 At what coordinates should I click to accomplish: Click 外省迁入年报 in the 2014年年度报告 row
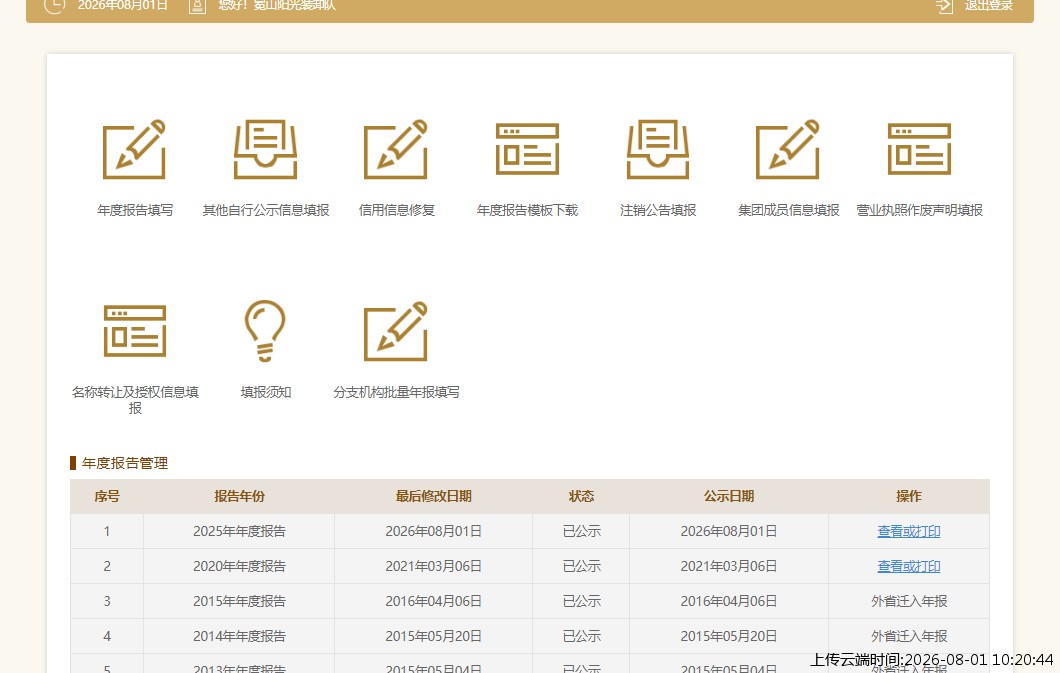pos(909,637)
